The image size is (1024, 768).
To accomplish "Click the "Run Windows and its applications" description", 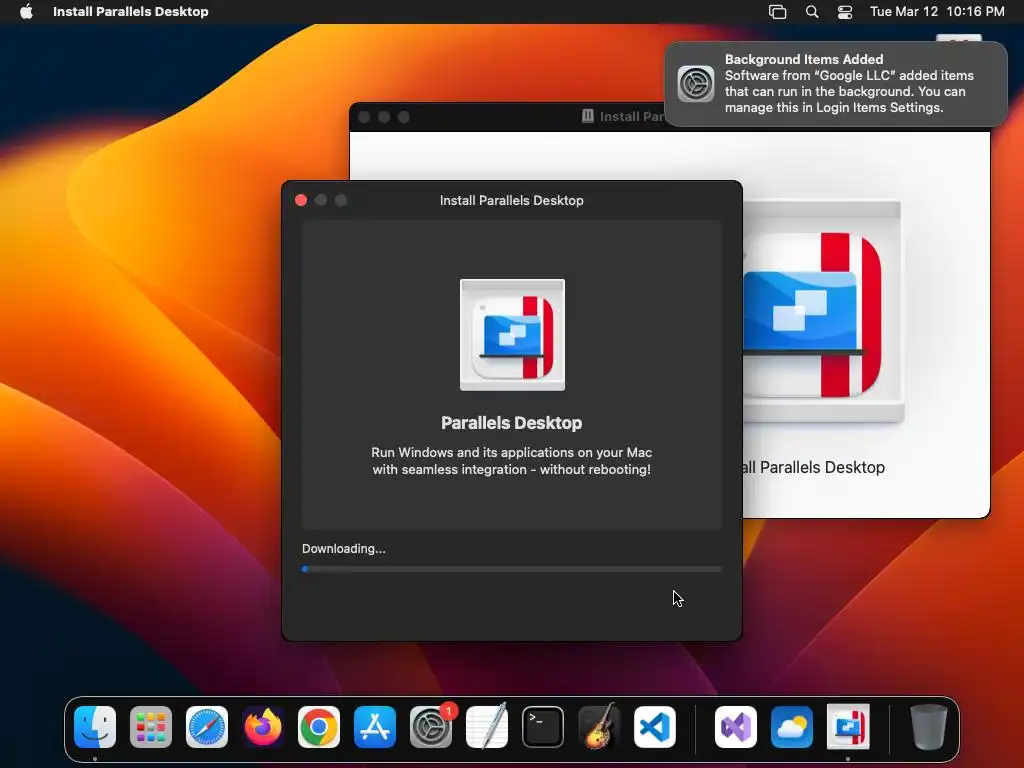I will tap(512, 461).
